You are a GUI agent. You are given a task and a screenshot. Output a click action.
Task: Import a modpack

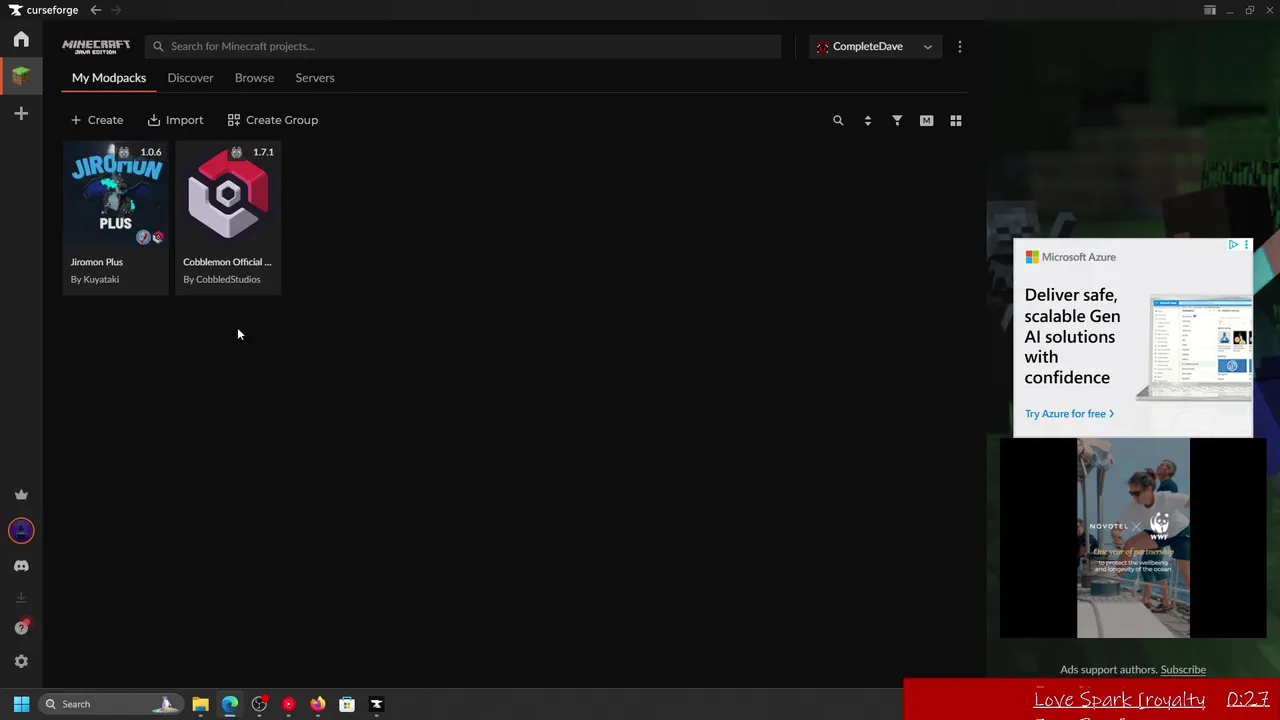click(175, 120)
